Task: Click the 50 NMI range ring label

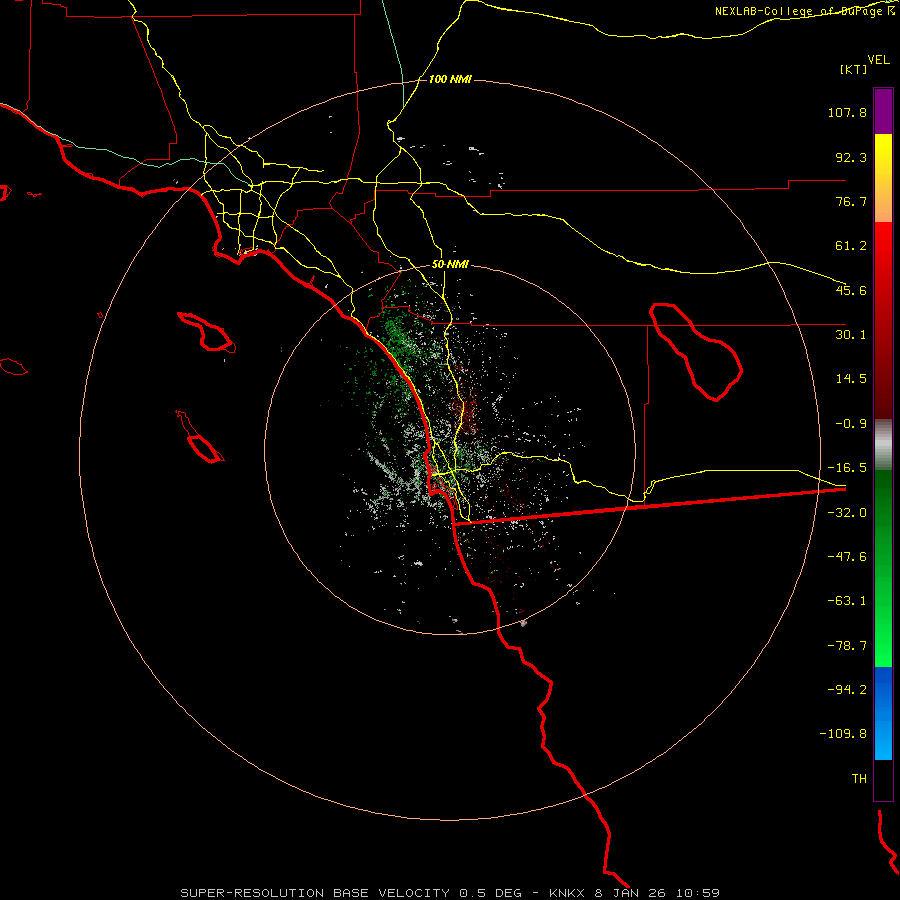Action: tap(450, 265)
